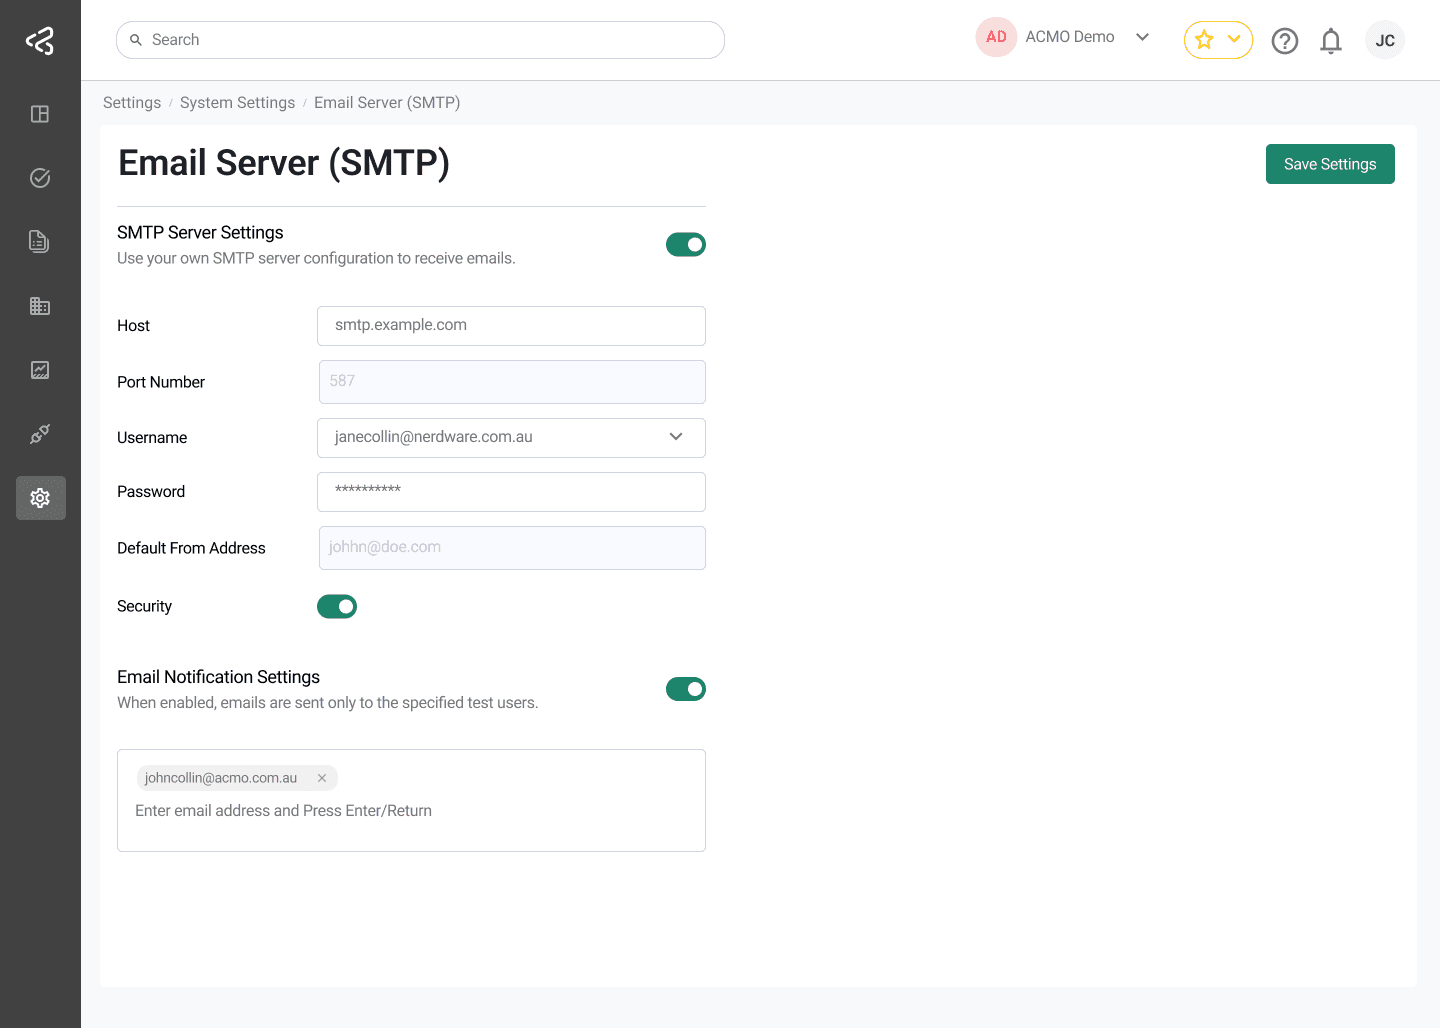Open the Integrations plug icon
Image resolution: width=1440 pixels, height=1028 pixels.
pos(40,433)
